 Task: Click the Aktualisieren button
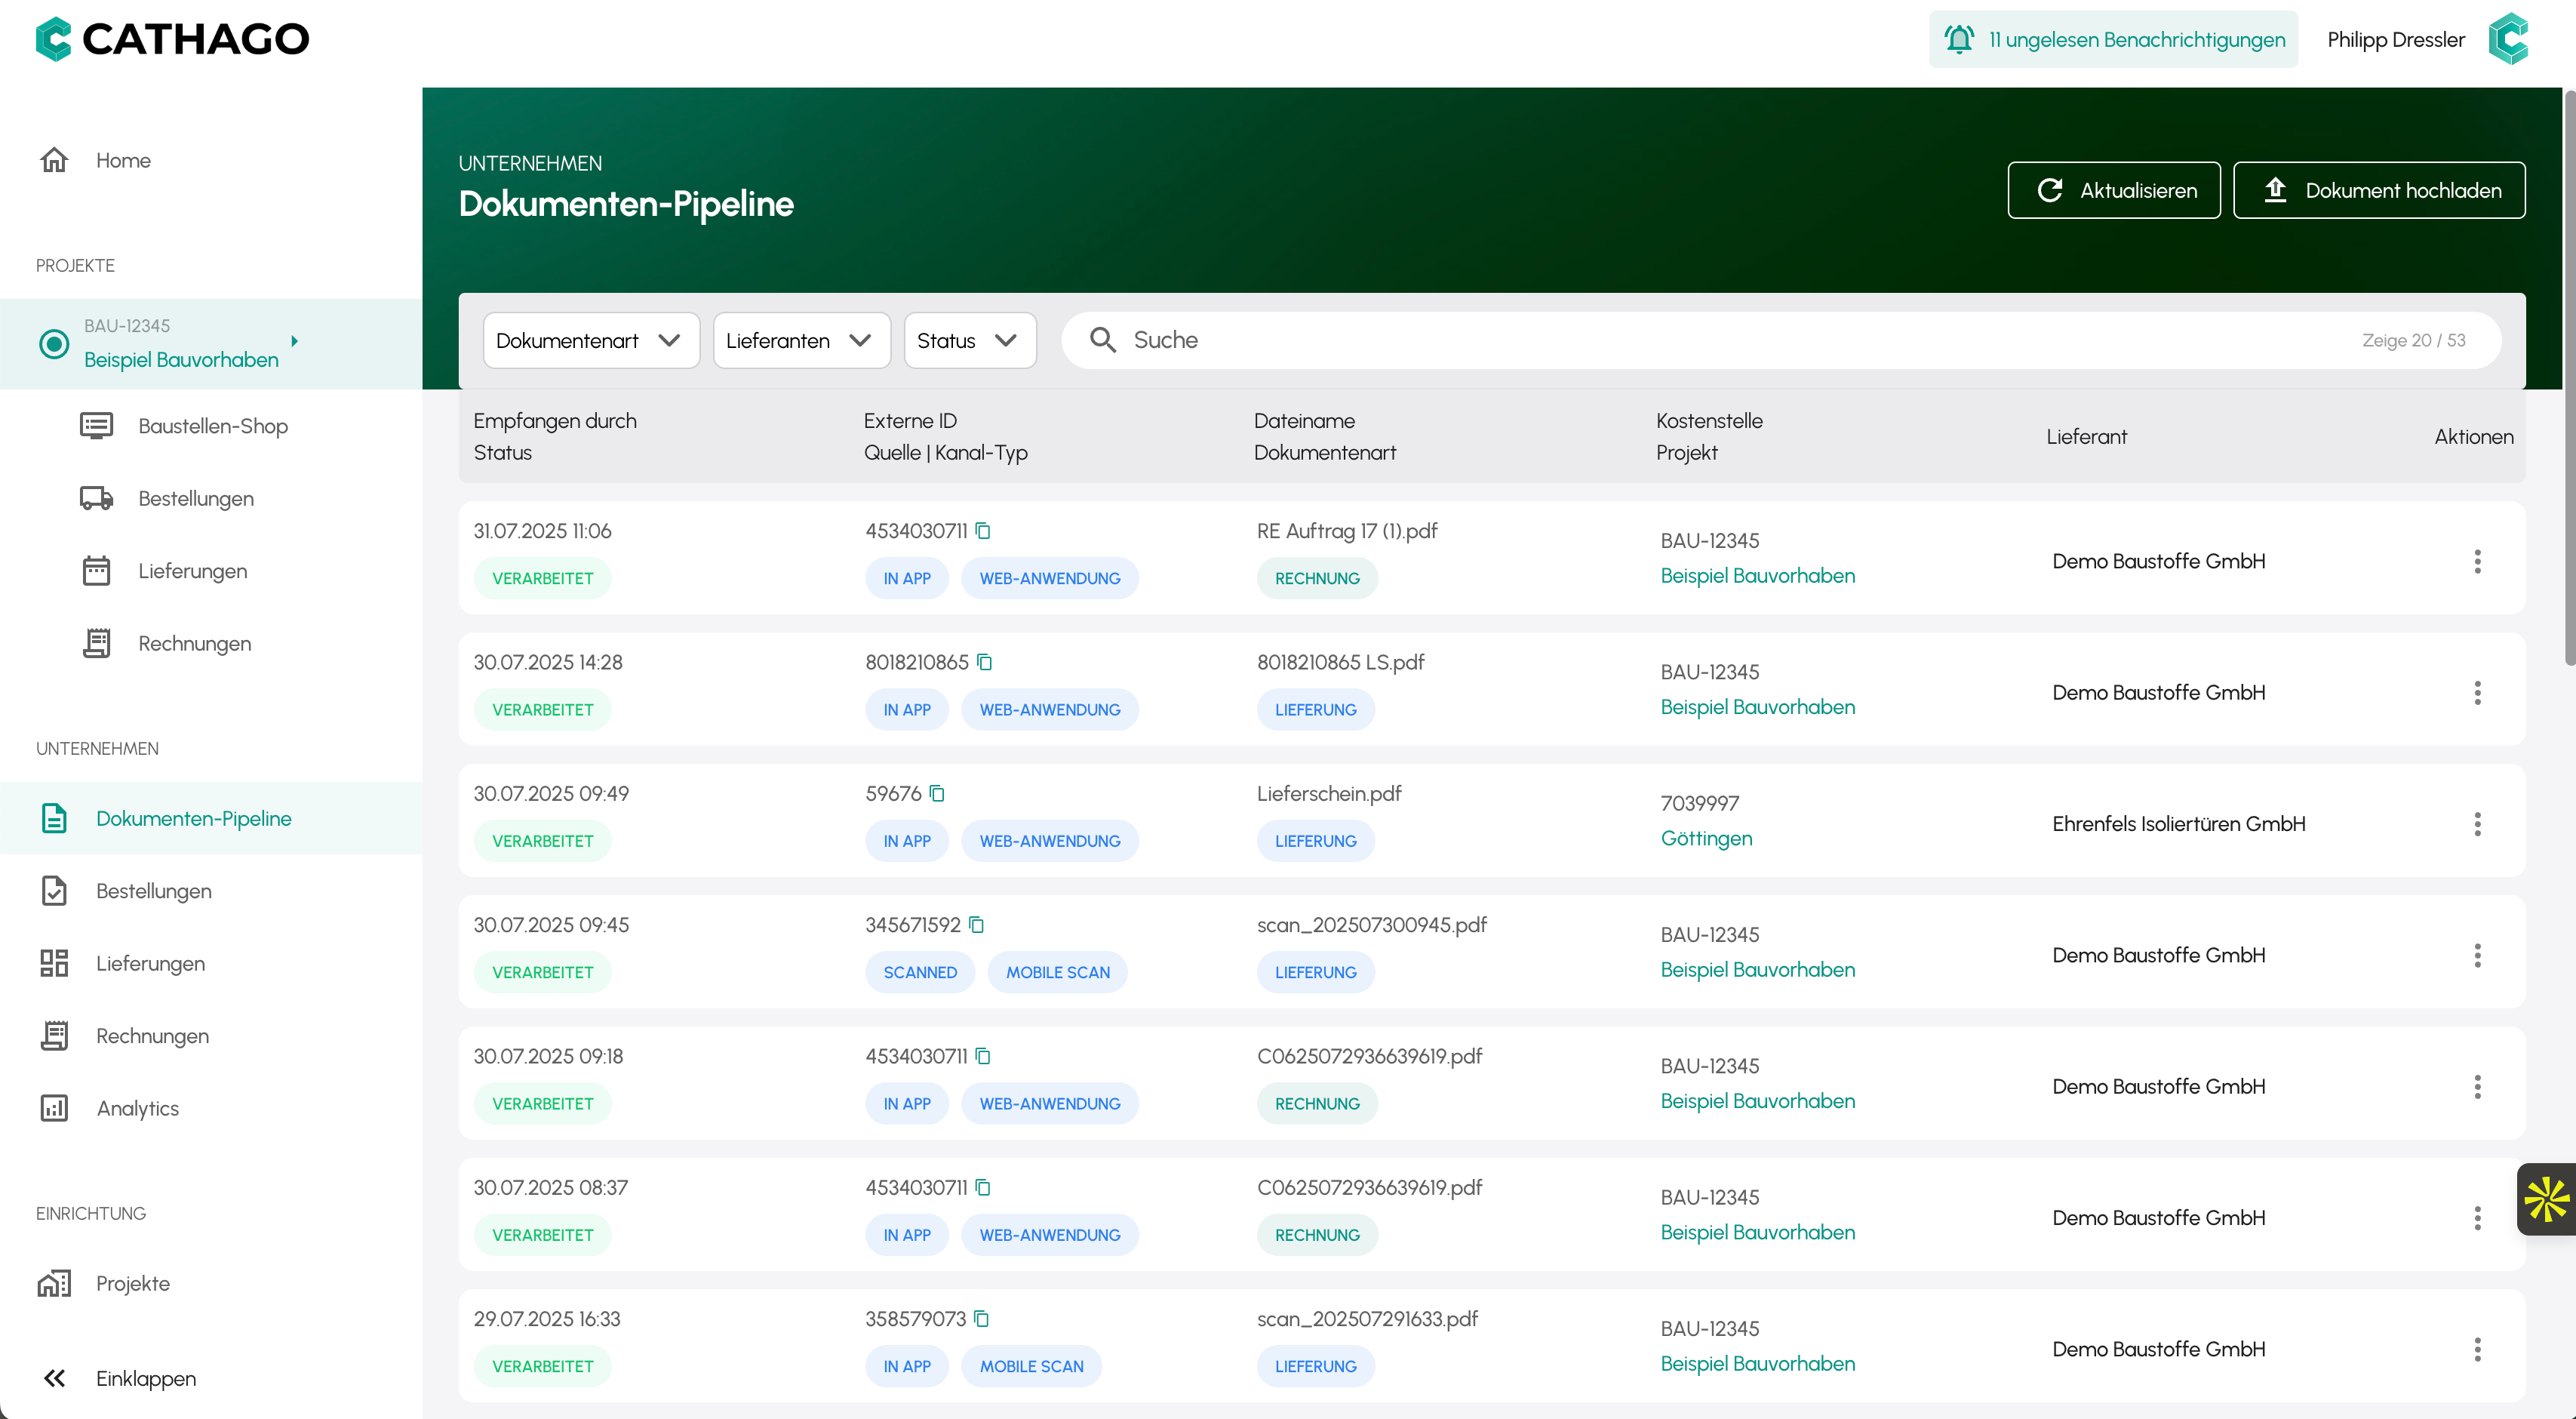coord(2114,190)
